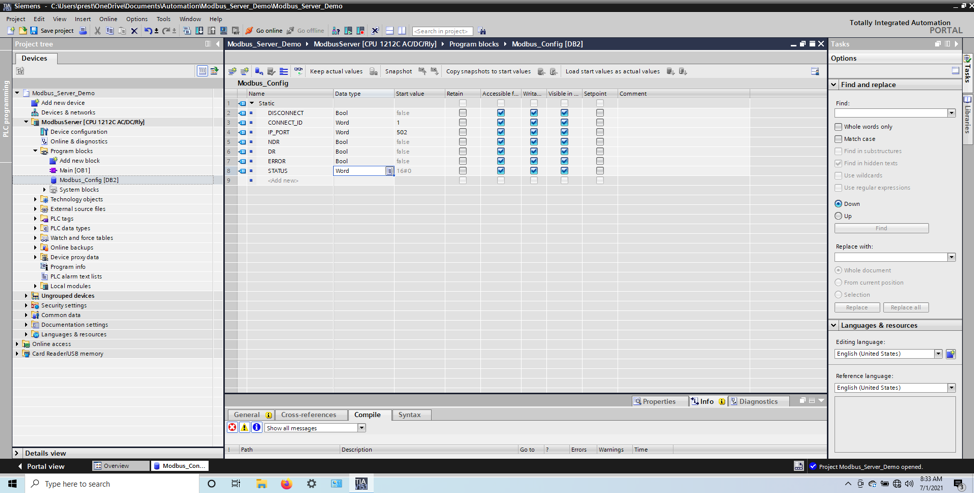
Task: Check Retain checkbox for ERROR row
Action: [463, 161]
